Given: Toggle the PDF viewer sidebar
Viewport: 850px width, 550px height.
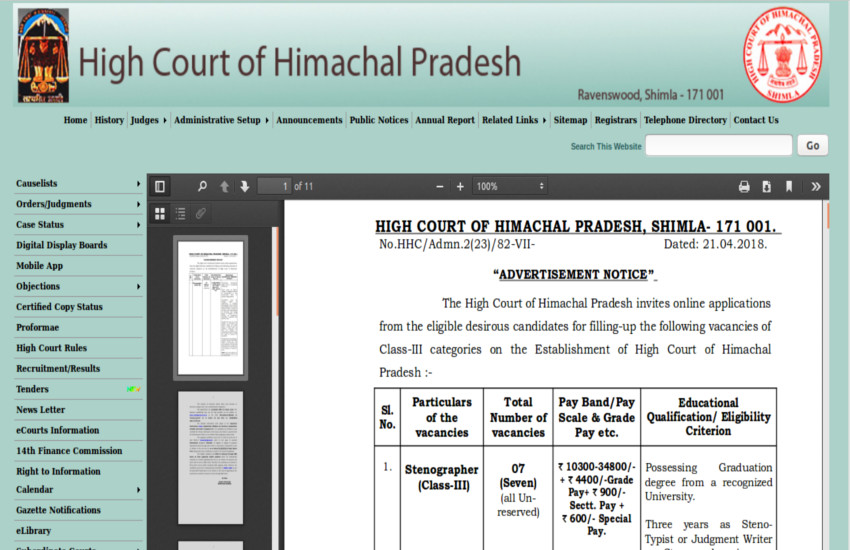Looking at the screenshot, I should pyautogui.click(x=160, y=186).
